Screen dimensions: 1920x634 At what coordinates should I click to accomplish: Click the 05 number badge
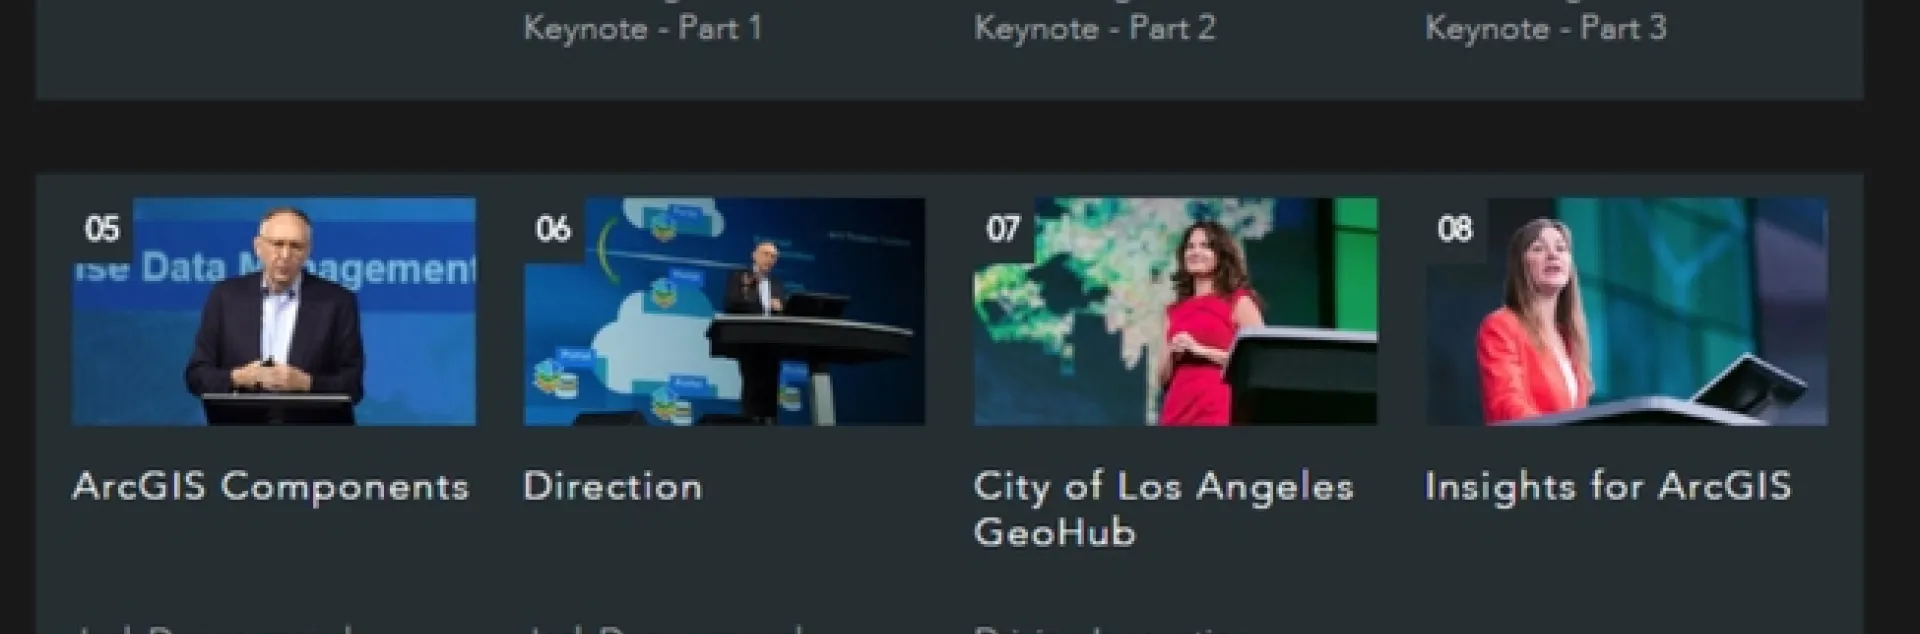tap(102, 229)
